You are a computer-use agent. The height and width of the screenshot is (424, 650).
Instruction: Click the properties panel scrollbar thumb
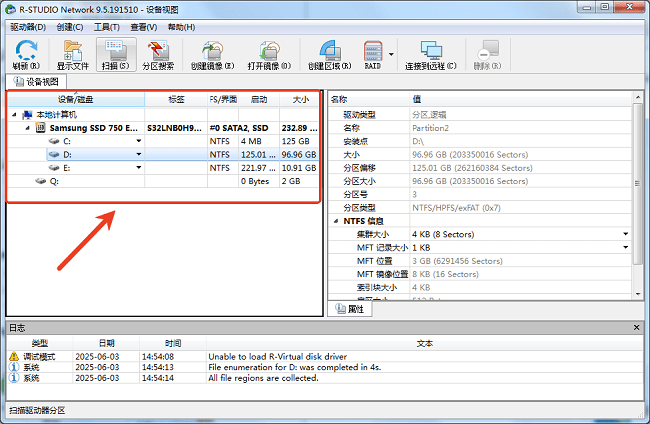pyautogui.click(x=638, y=183)
